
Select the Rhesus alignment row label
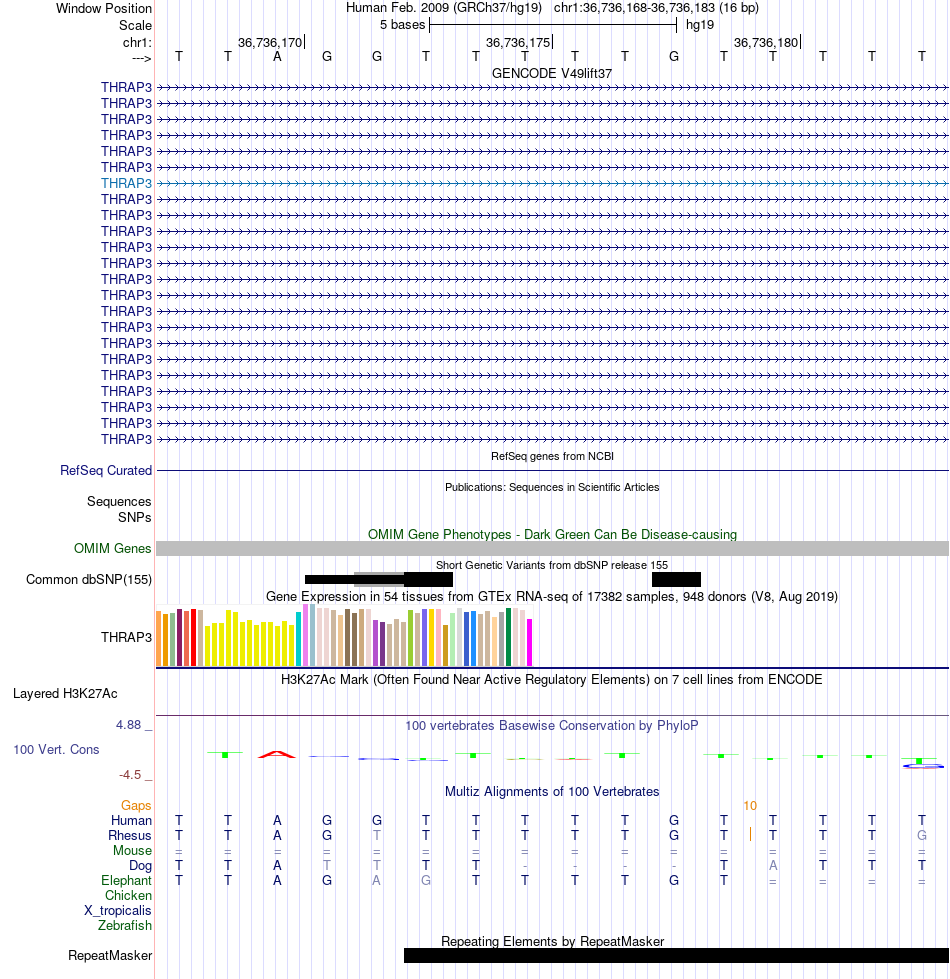click(129, 835)
